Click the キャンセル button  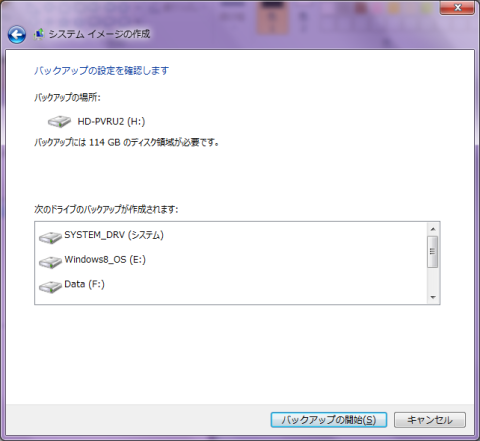pos(430,420)
